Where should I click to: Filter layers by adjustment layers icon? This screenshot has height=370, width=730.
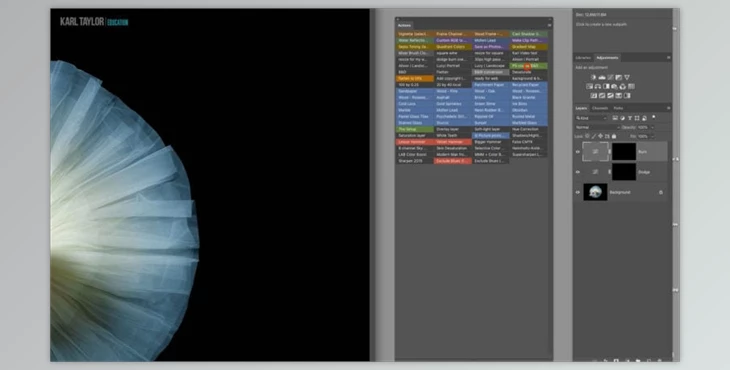(622, 118)
